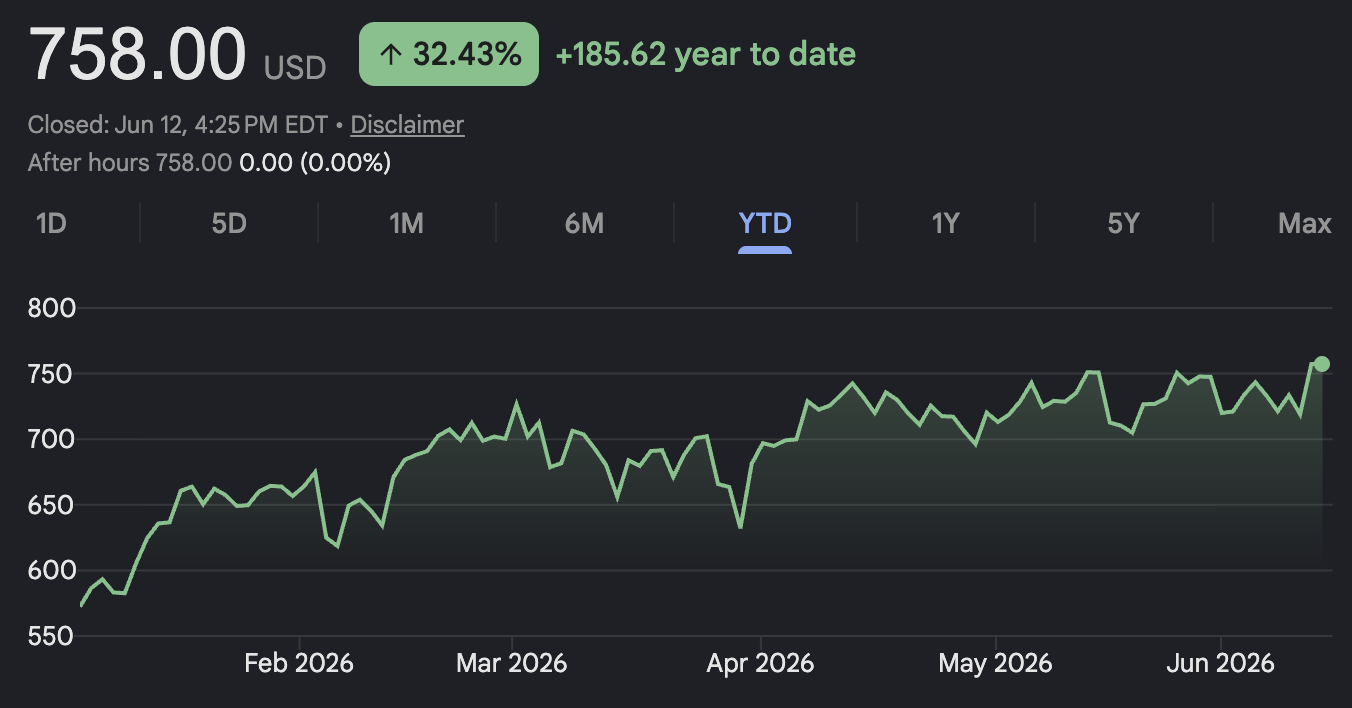
Task: Choose the 5Y time range tab
Action: (x=1123, y=223)
